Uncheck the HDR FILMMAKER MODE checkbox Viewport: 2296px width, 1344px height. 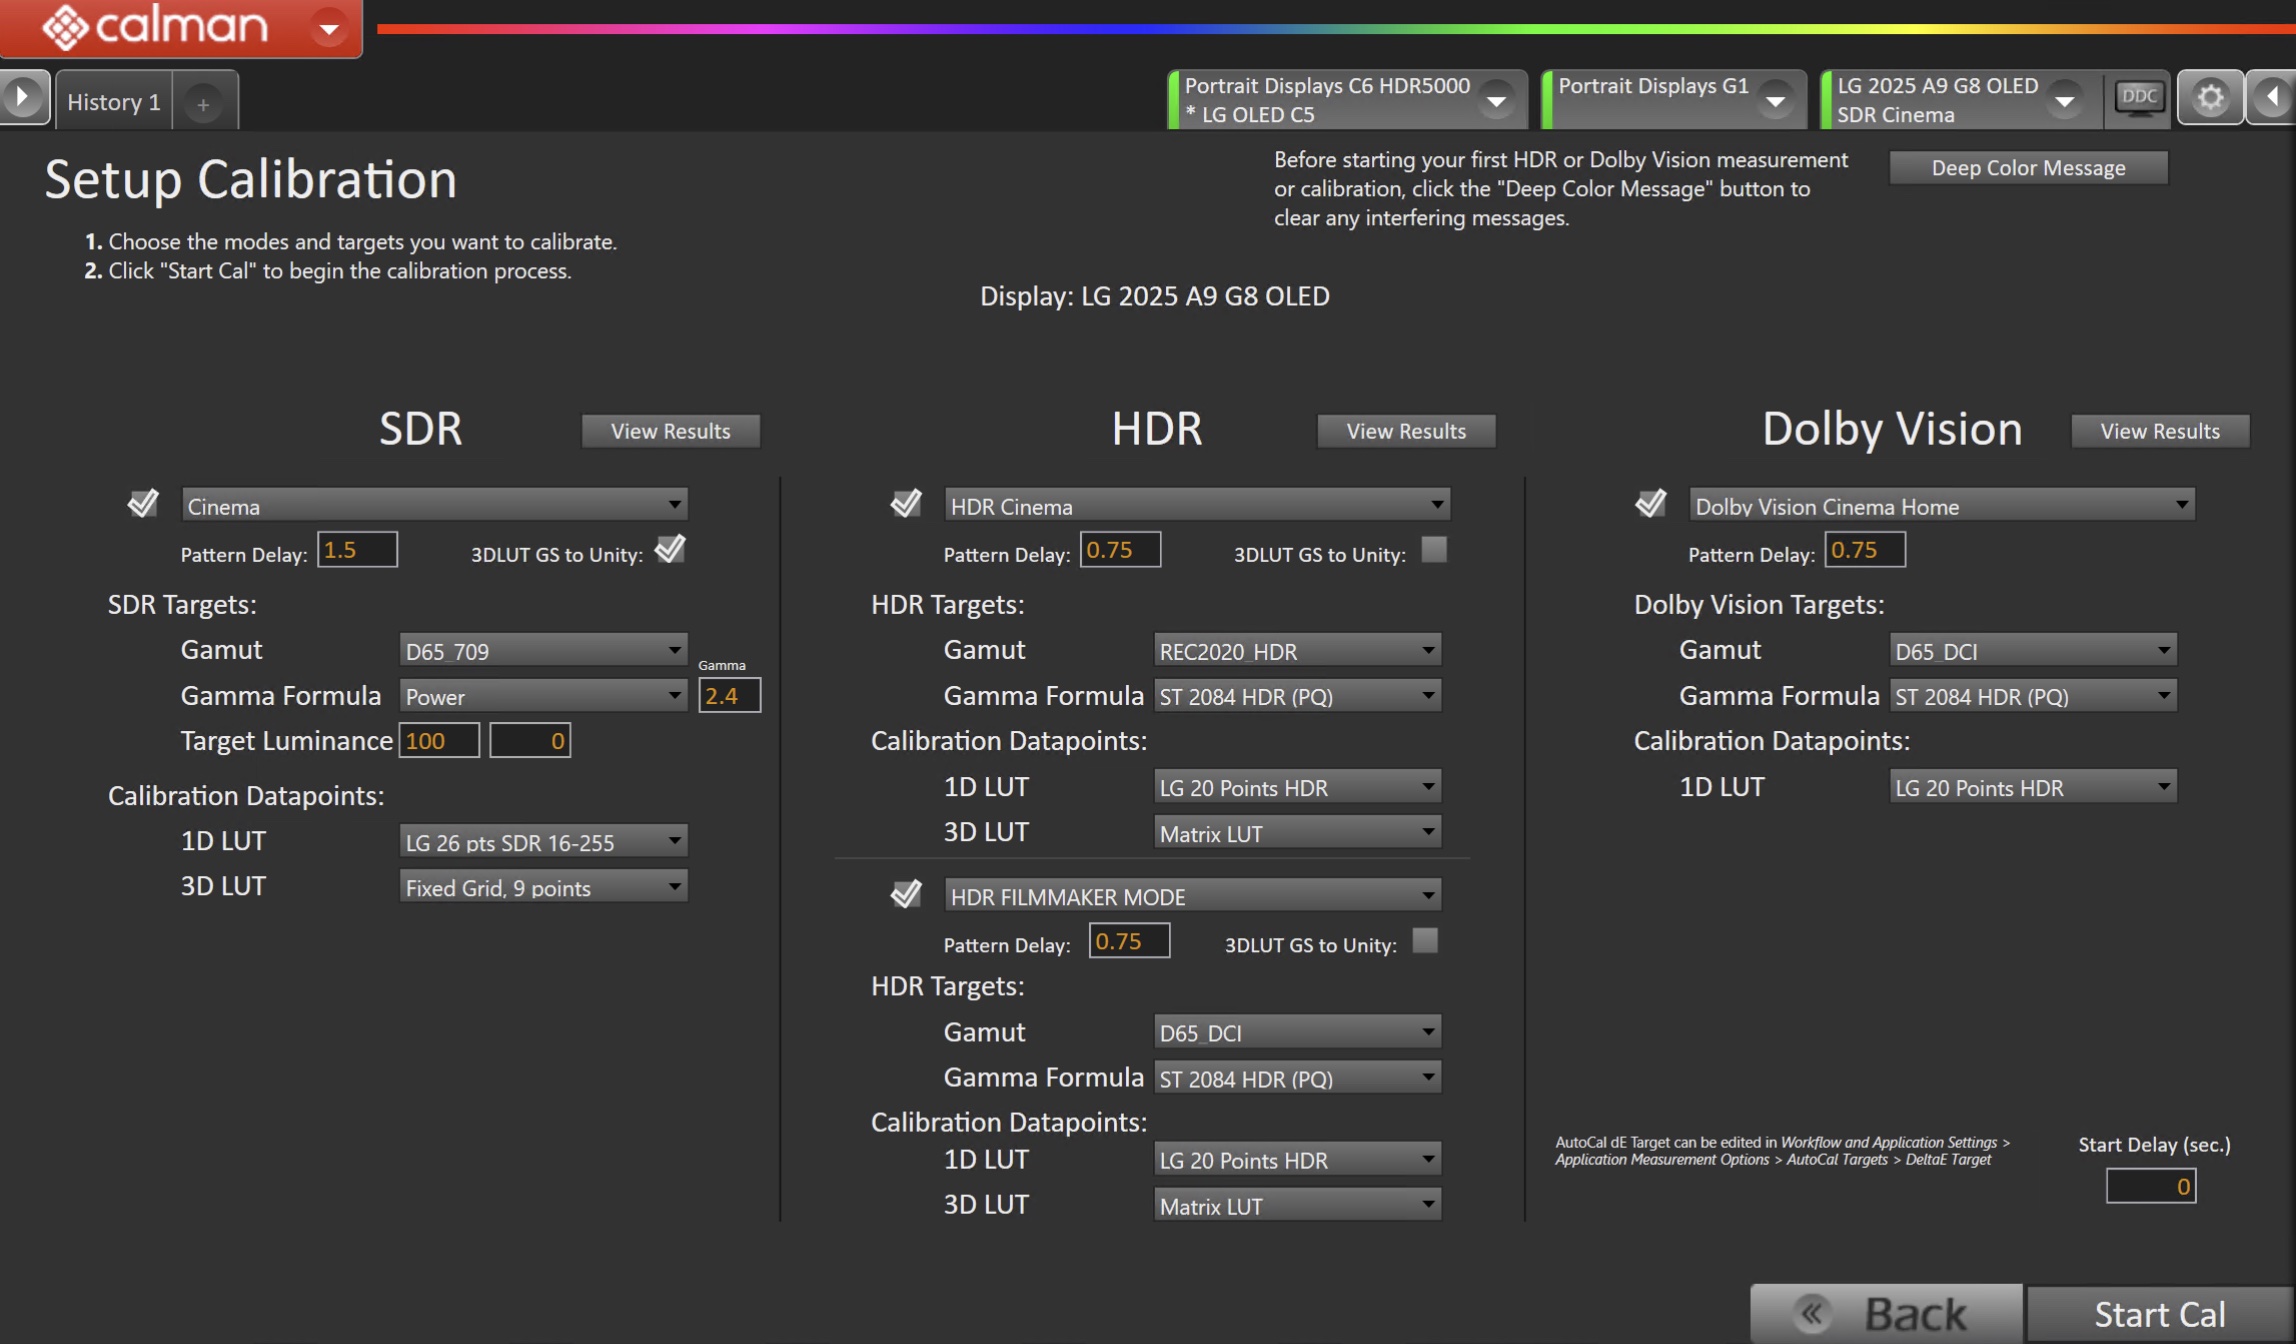906,894
